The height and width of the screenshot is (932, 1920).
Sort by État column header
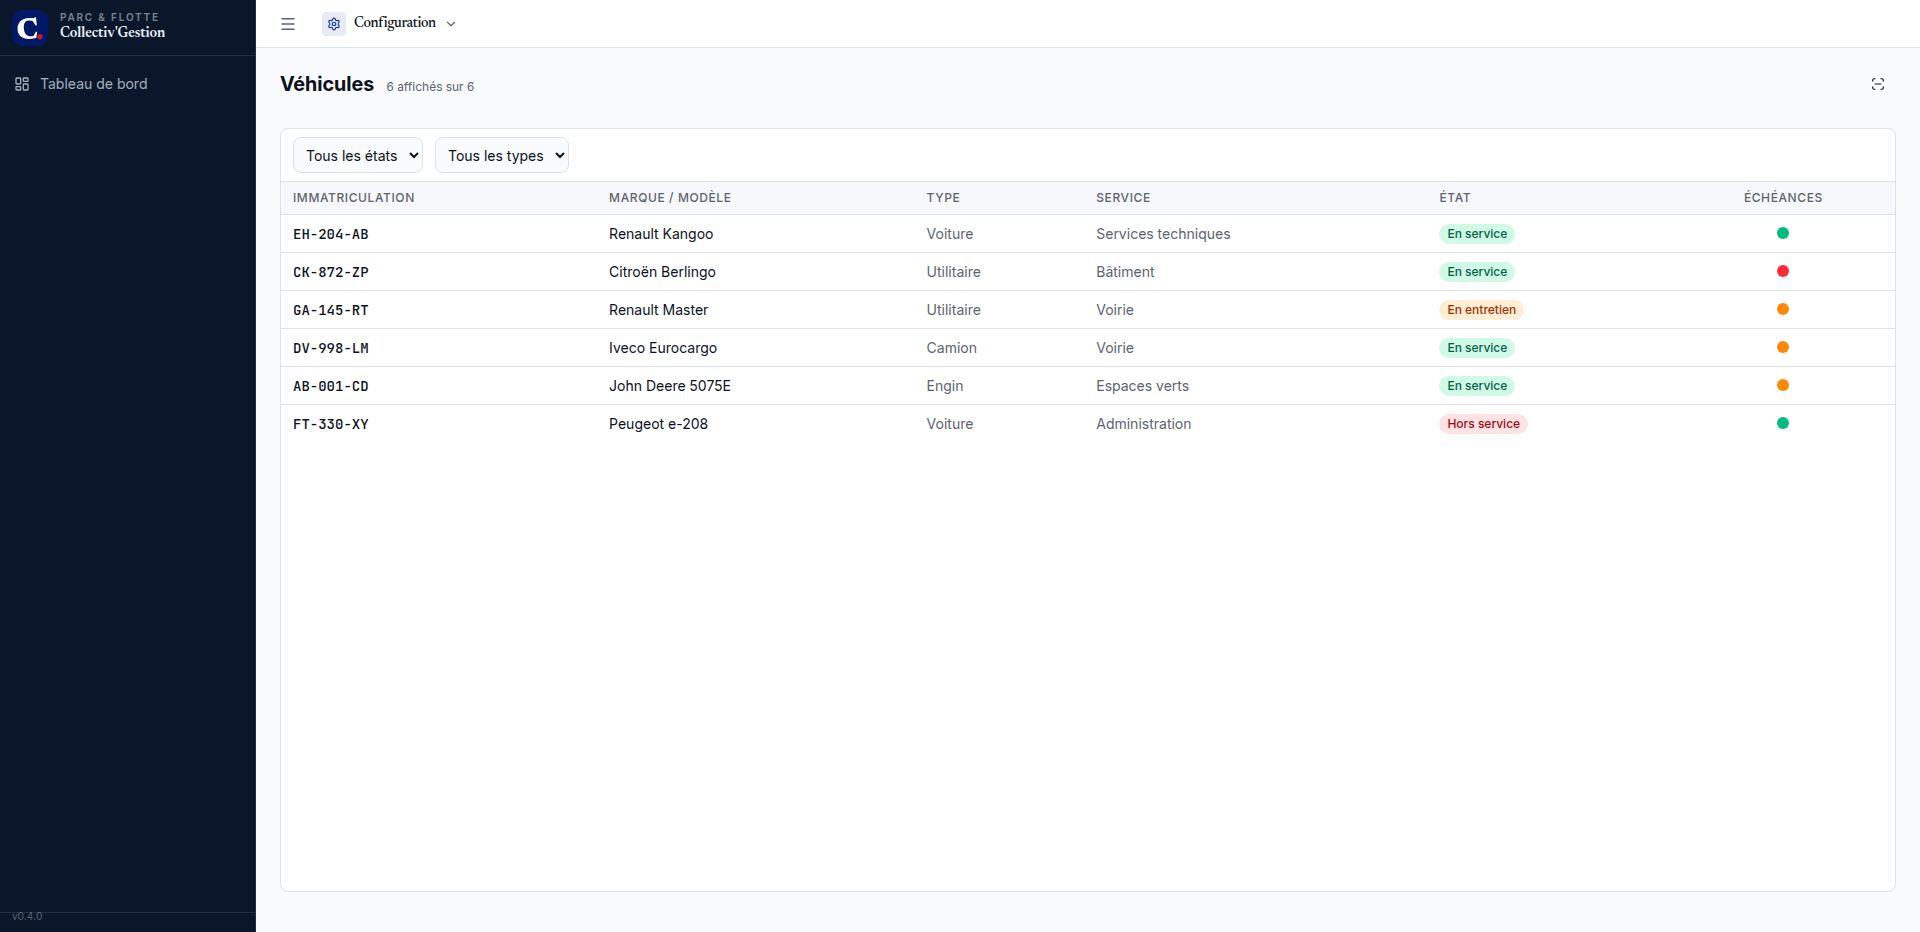1455,198
